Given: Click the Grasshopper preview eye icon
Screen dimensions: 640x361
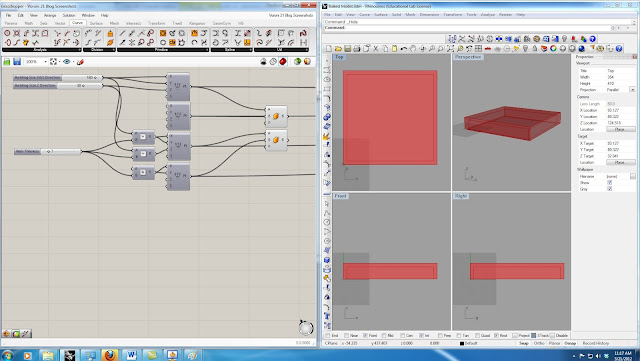Looking at the screenshot, I should click(x=67, y=62).
